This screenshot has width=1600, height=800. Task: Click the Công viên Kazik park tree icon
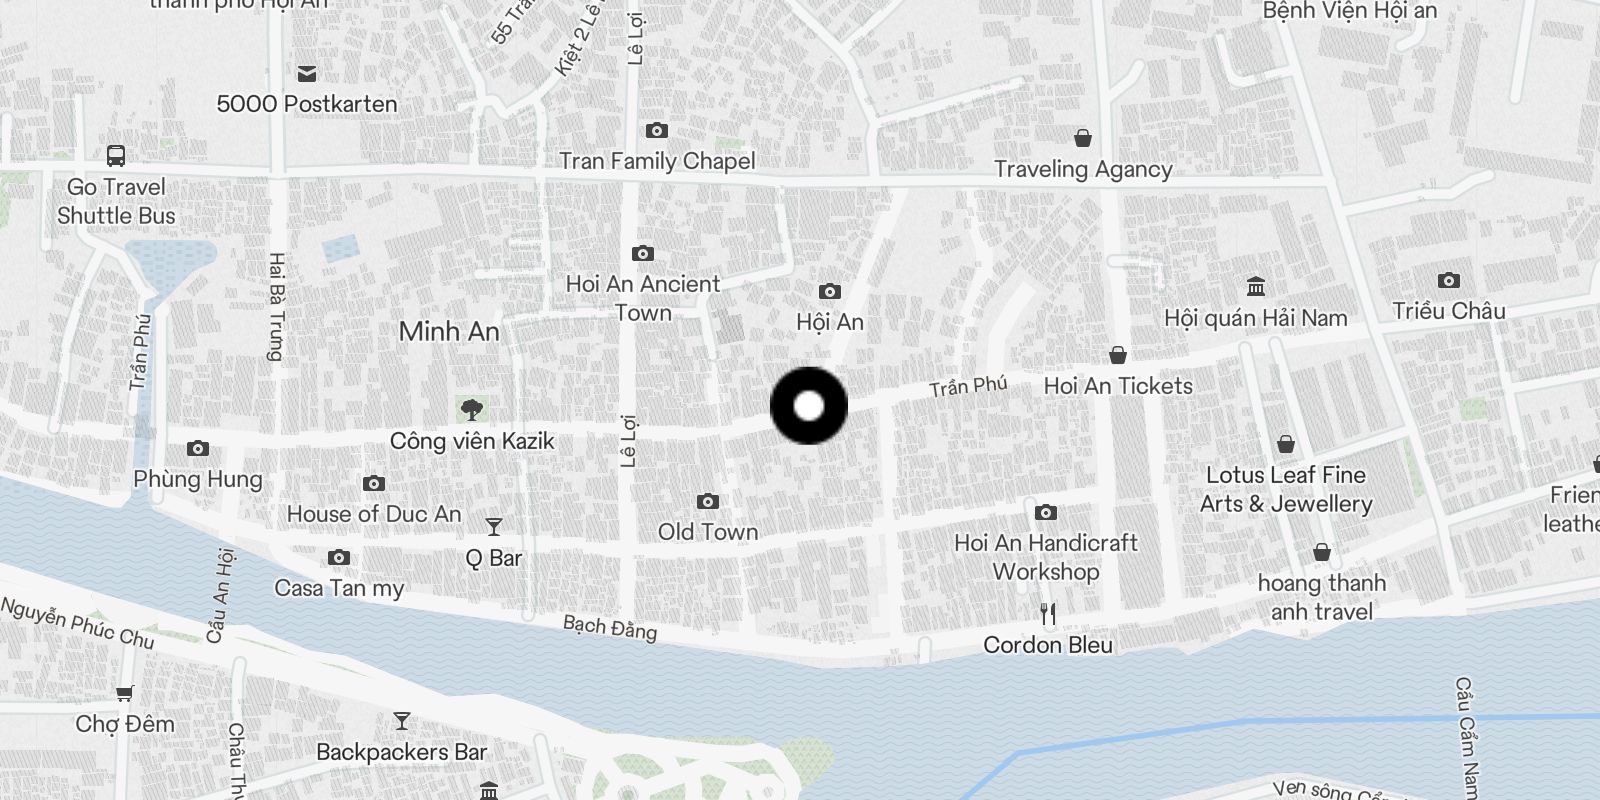(472, 408)
